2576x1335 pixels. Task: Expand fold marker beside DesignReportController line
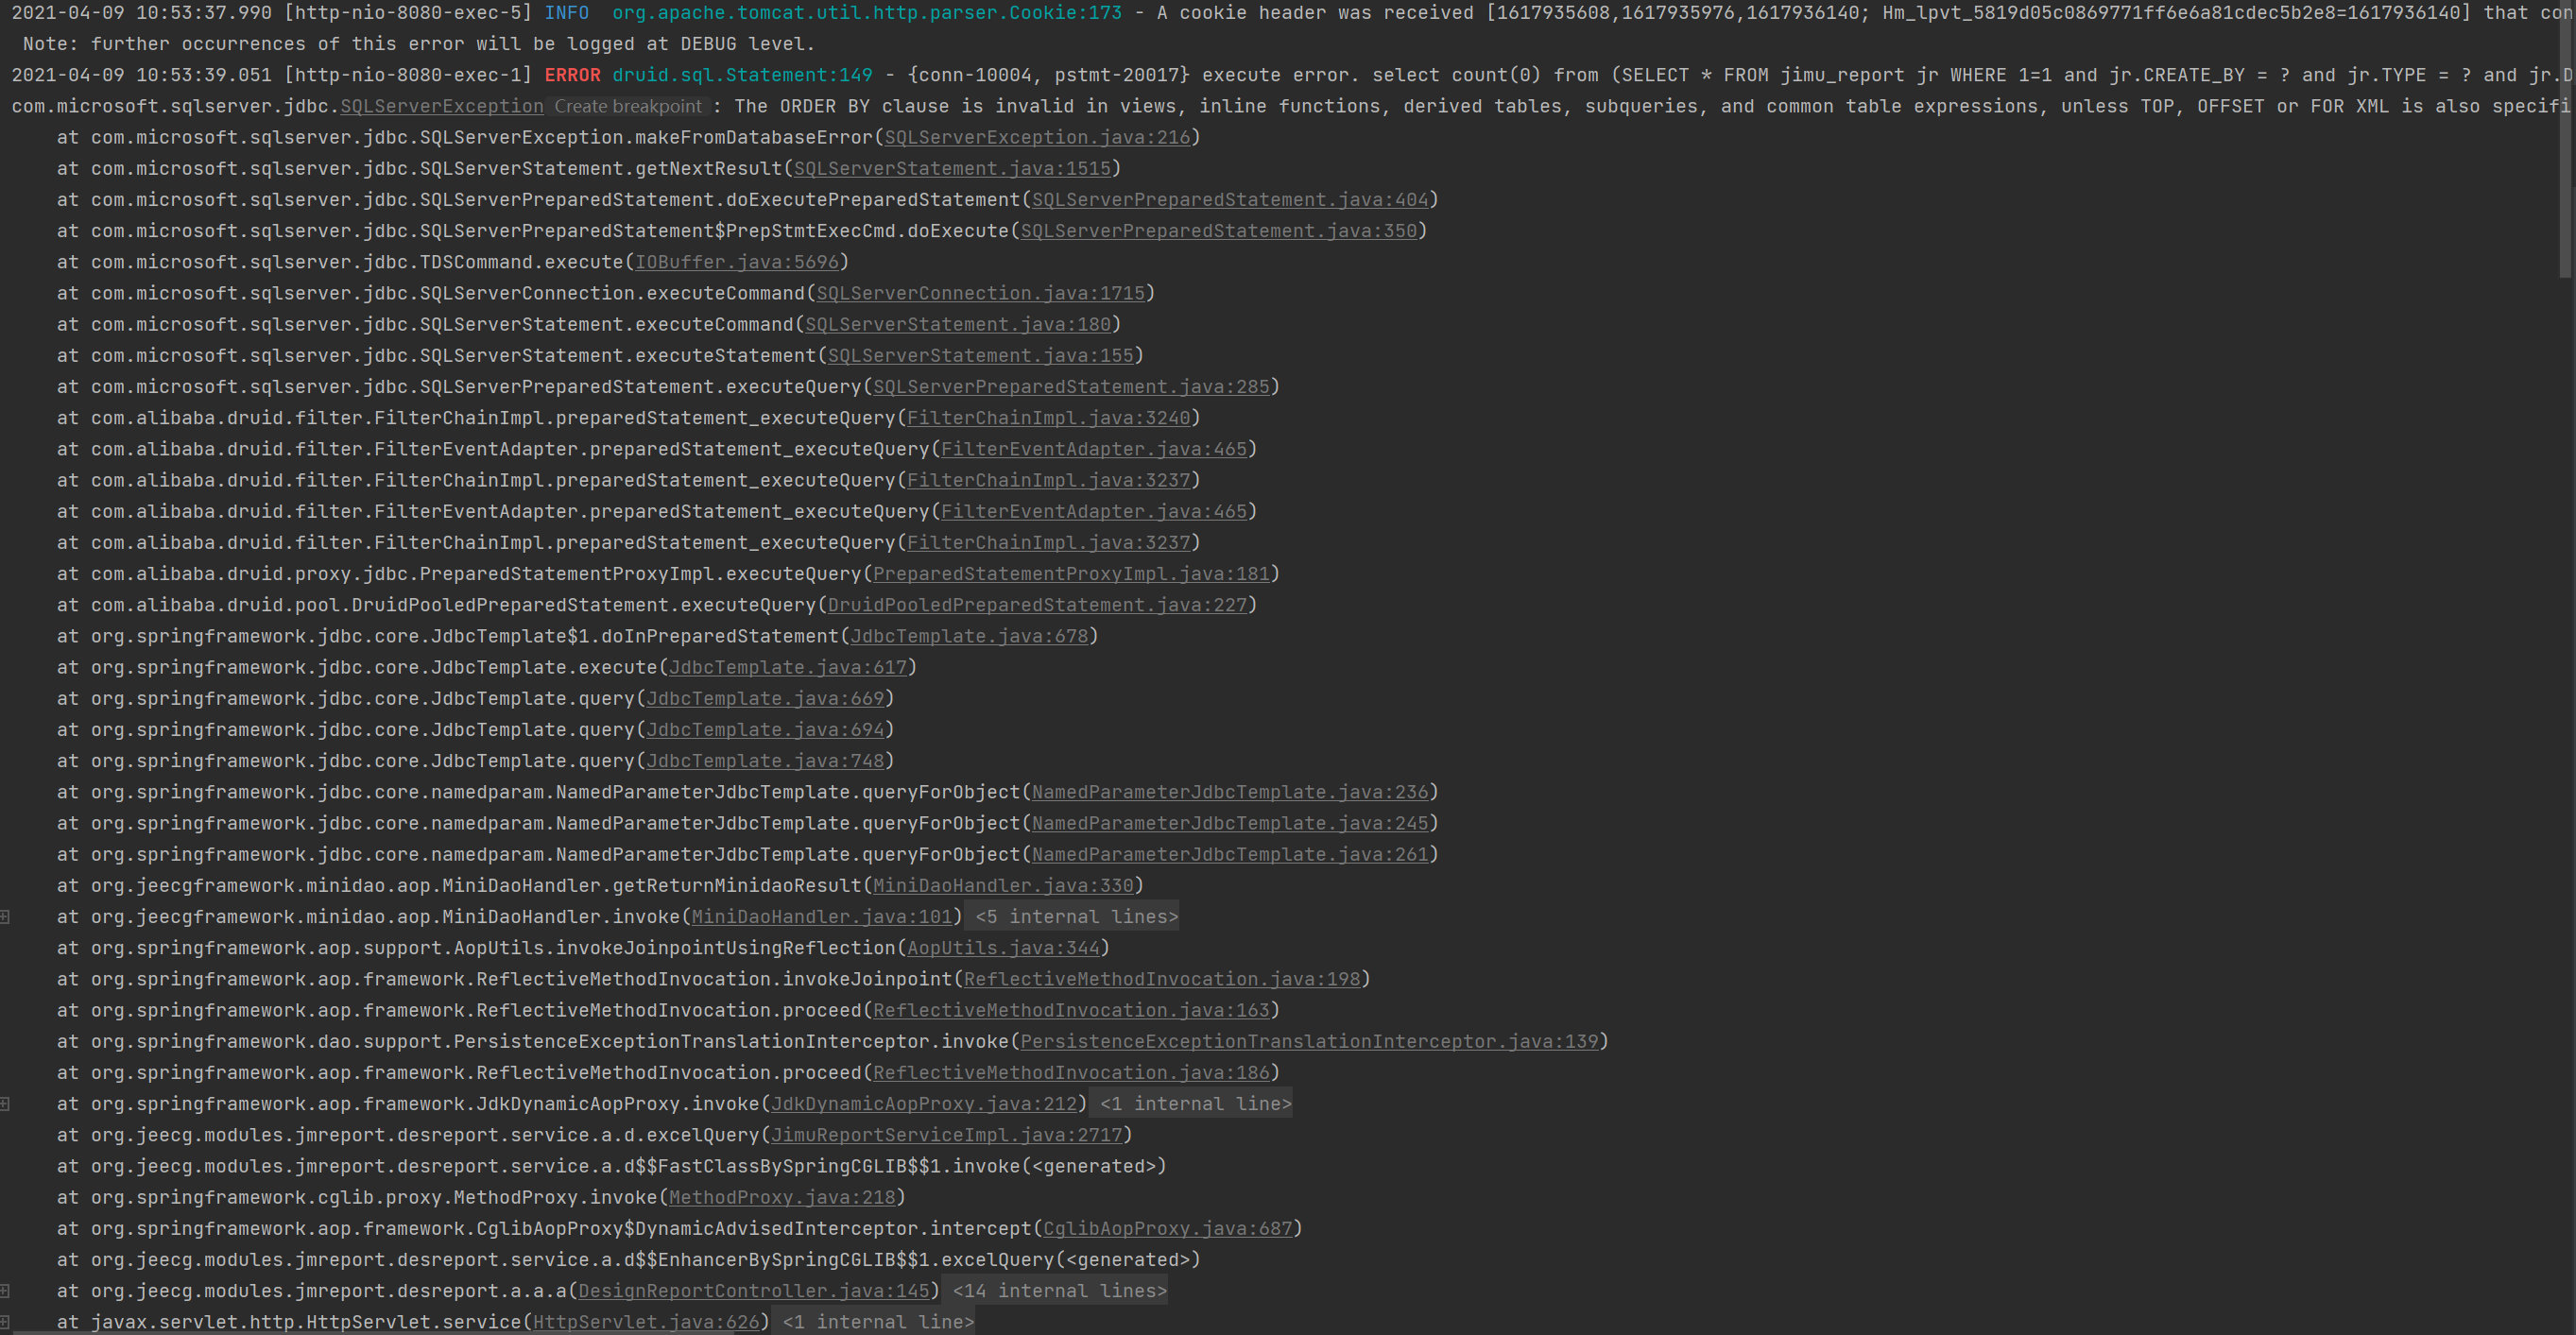coord(5,1290)
